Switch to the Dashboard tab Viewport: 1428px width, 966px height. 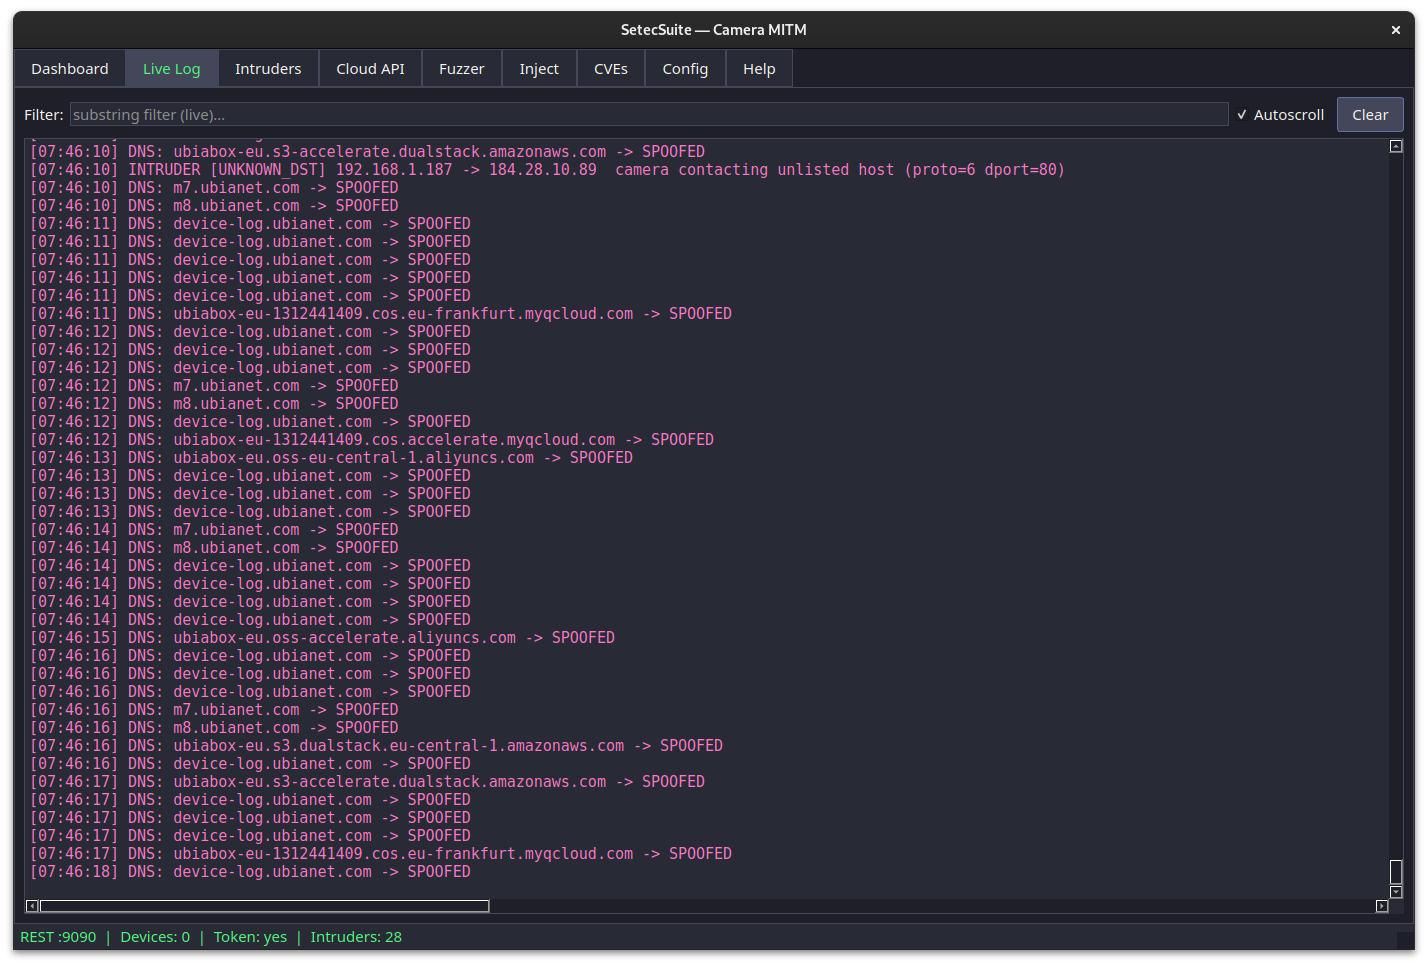tap(70, 68)
